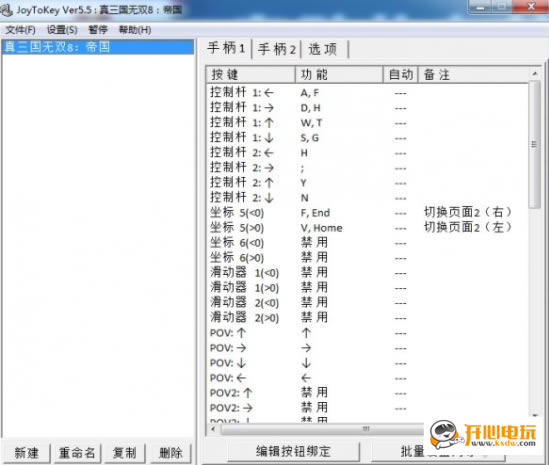
Task: Click the JoyToKey app icon in title bar
Action: (6, 10)
